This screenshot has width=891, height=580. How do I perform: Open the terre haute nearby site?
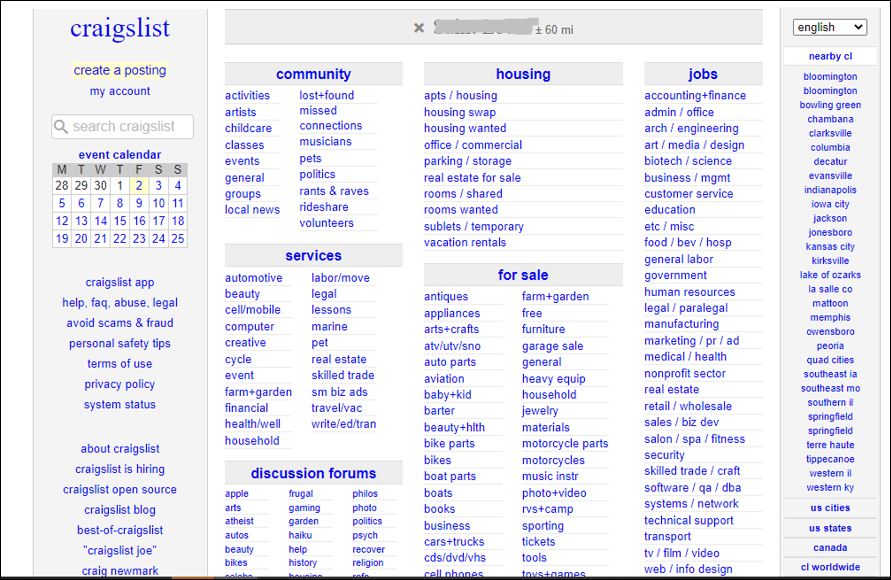click(830, 445)
